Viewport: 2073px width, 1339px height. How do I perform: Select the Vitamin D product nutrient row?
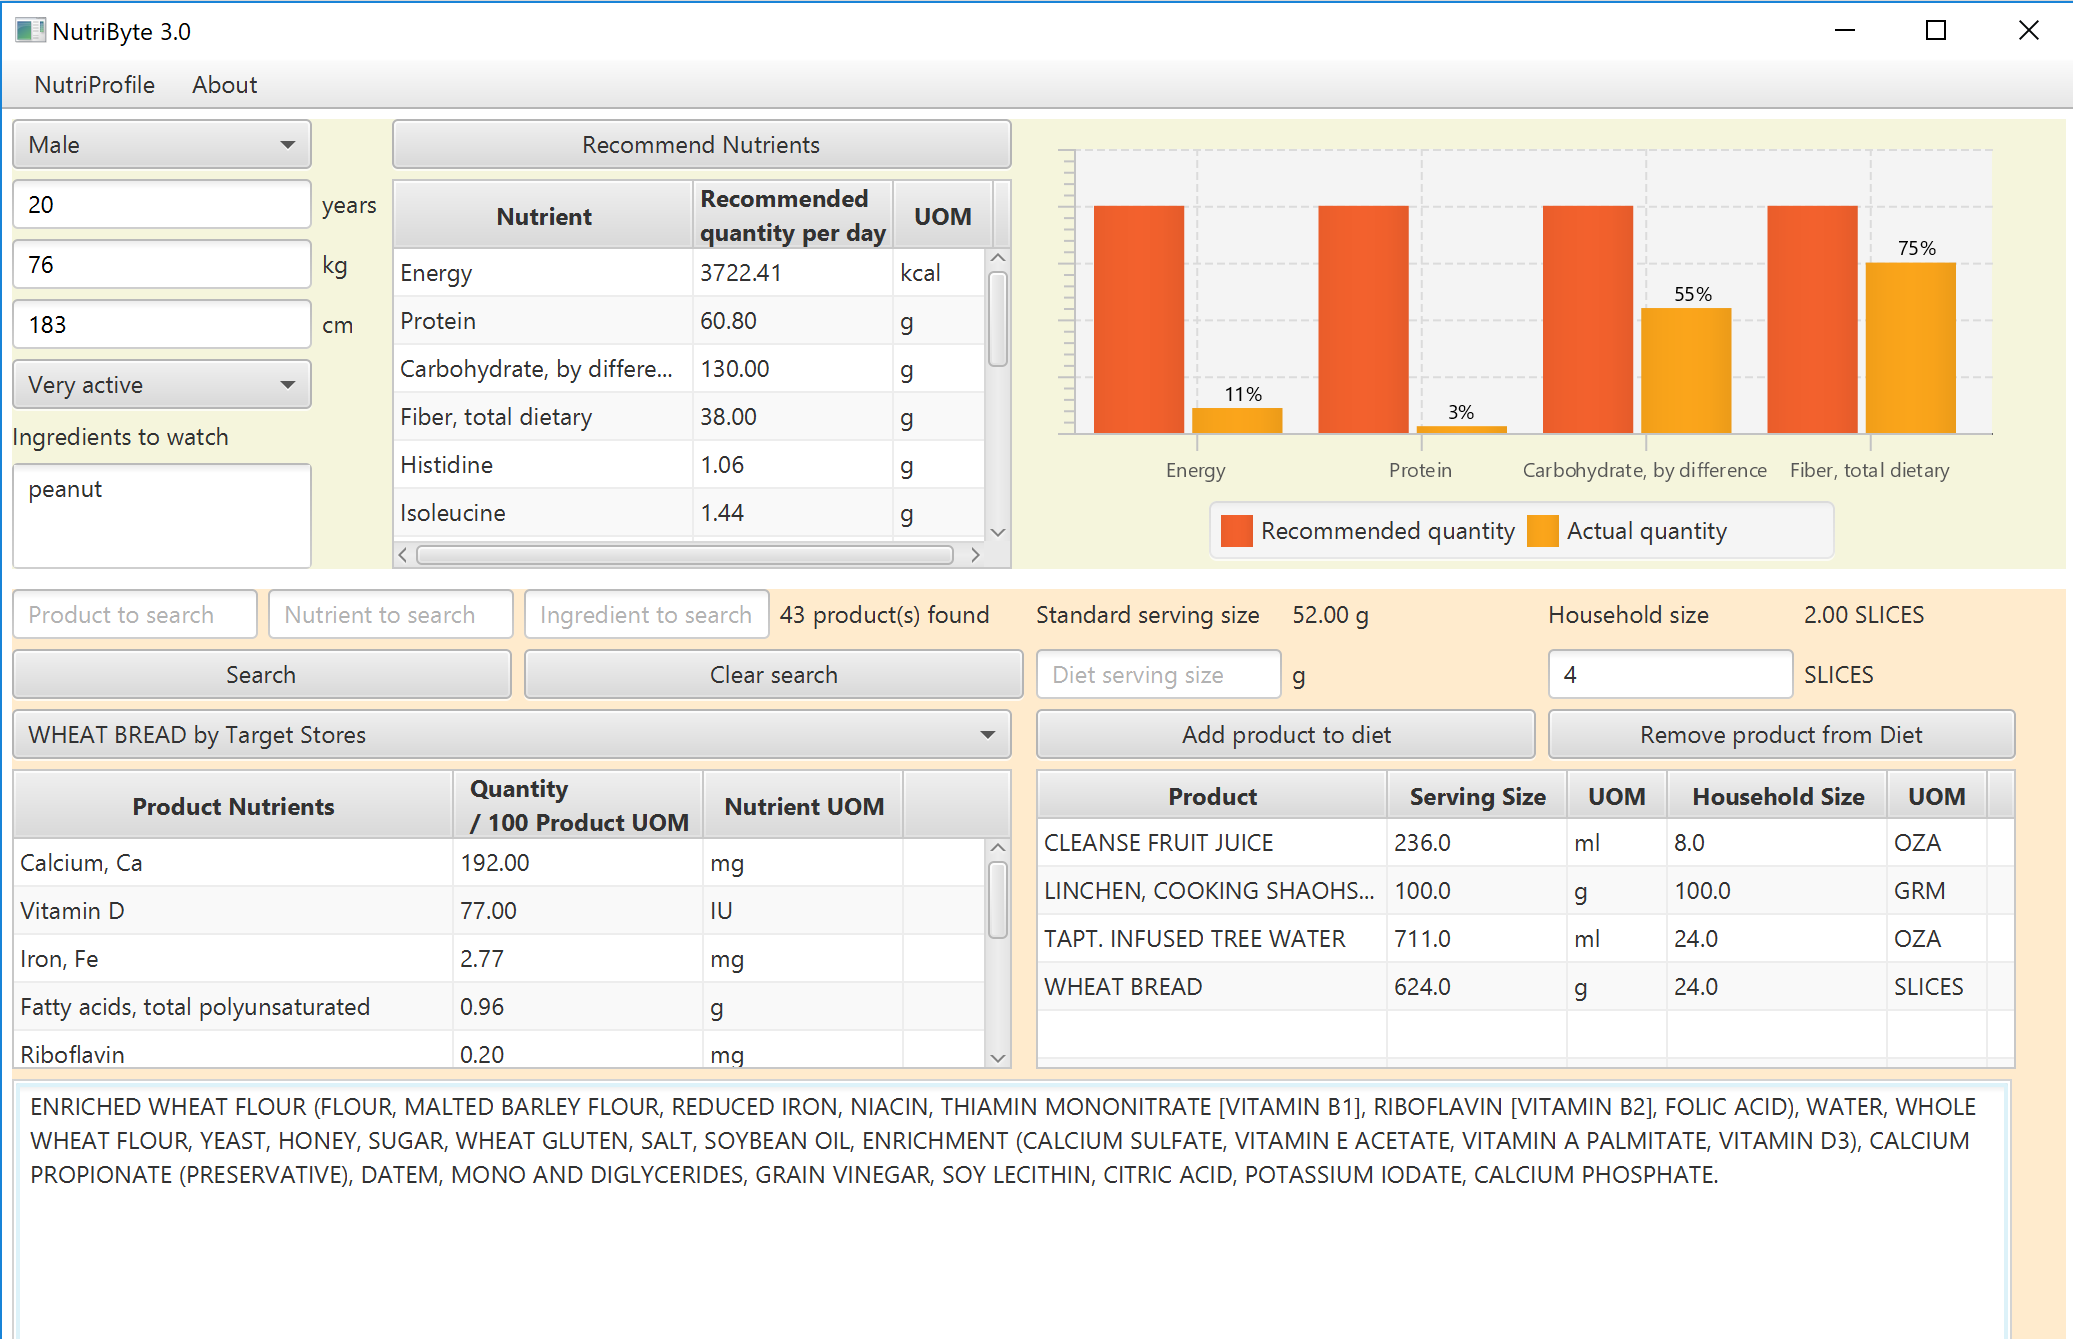tap(500, 911)
